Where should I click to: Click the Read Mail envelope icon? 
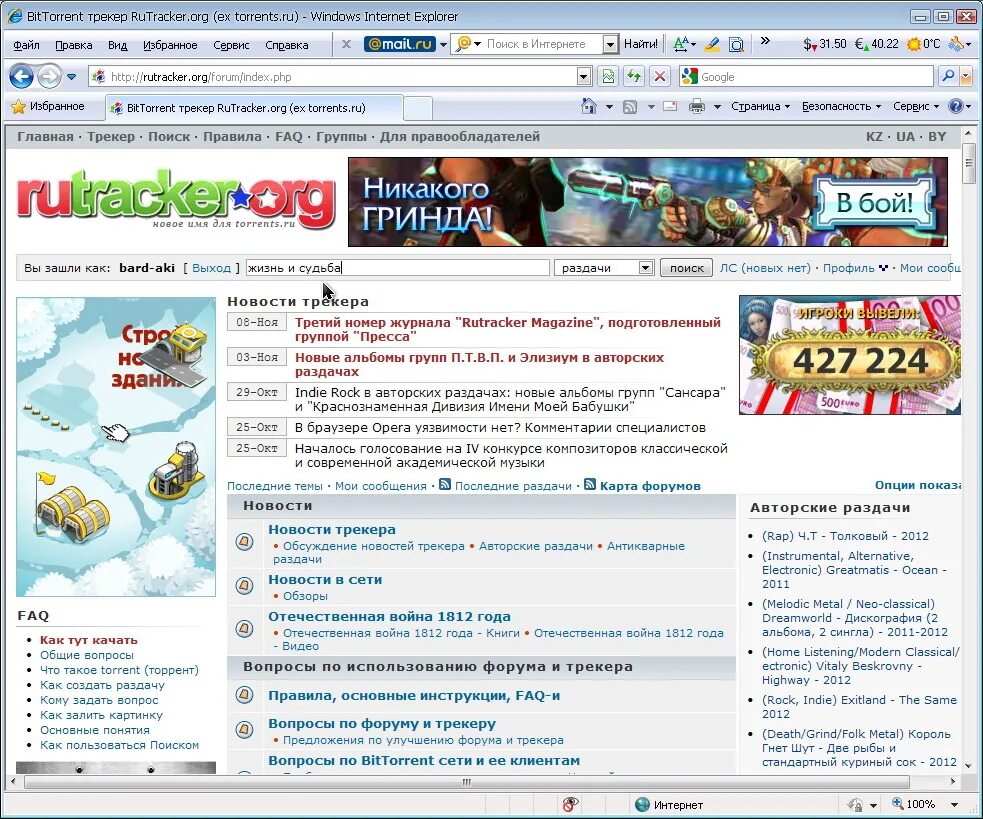(x=670, y=107)
